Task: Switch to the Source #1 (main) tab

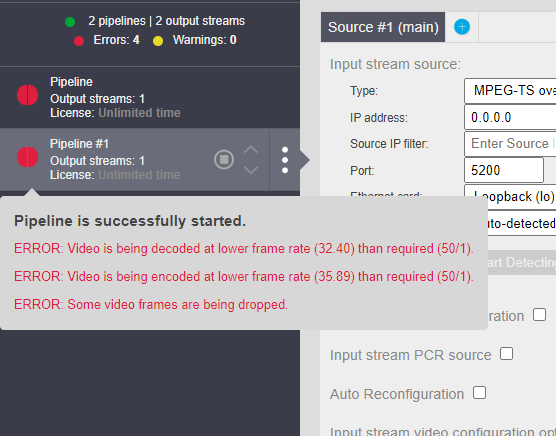Action: pyautogui.click(x=383, y=27)
